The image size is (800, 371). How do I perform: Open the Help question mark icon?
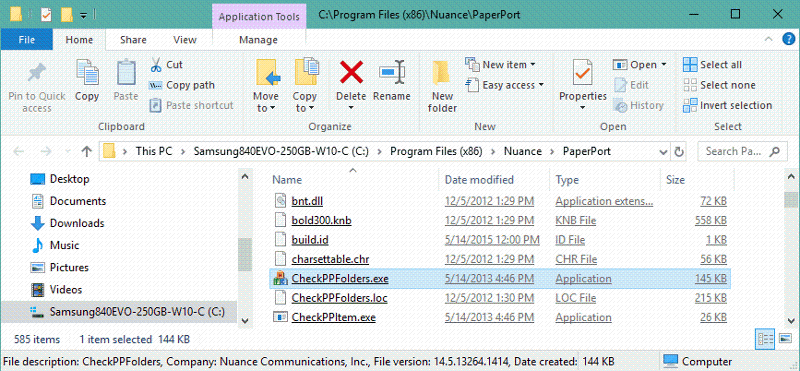pyautogui.click(x=788, y=39)
